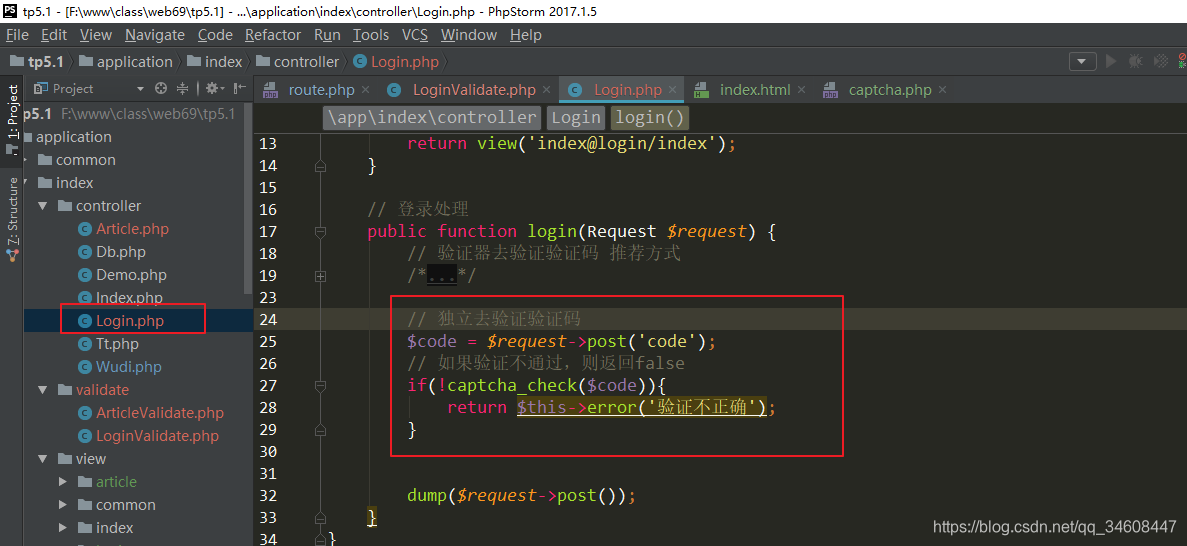This screenshot has height=546, width=1187.
Task: Click the Scroll from Source target icon
Action: [160, 89]
